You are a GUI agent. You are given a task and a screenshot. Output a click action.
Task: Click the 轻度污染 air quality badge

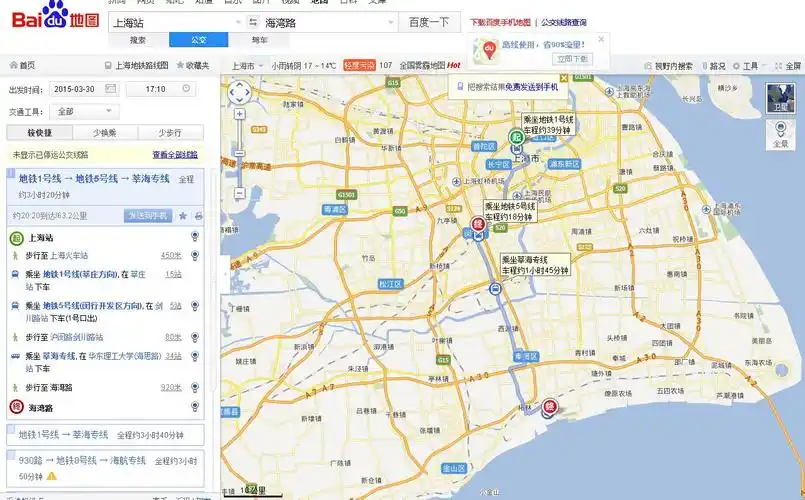click(359, 65)
